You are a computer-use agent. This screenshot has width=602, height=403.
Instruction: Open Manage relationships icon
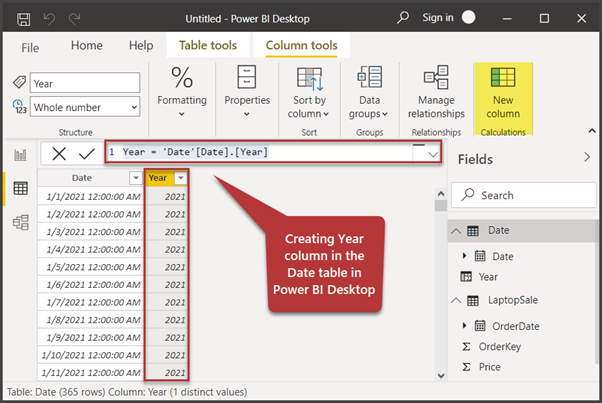coord(436,77)
